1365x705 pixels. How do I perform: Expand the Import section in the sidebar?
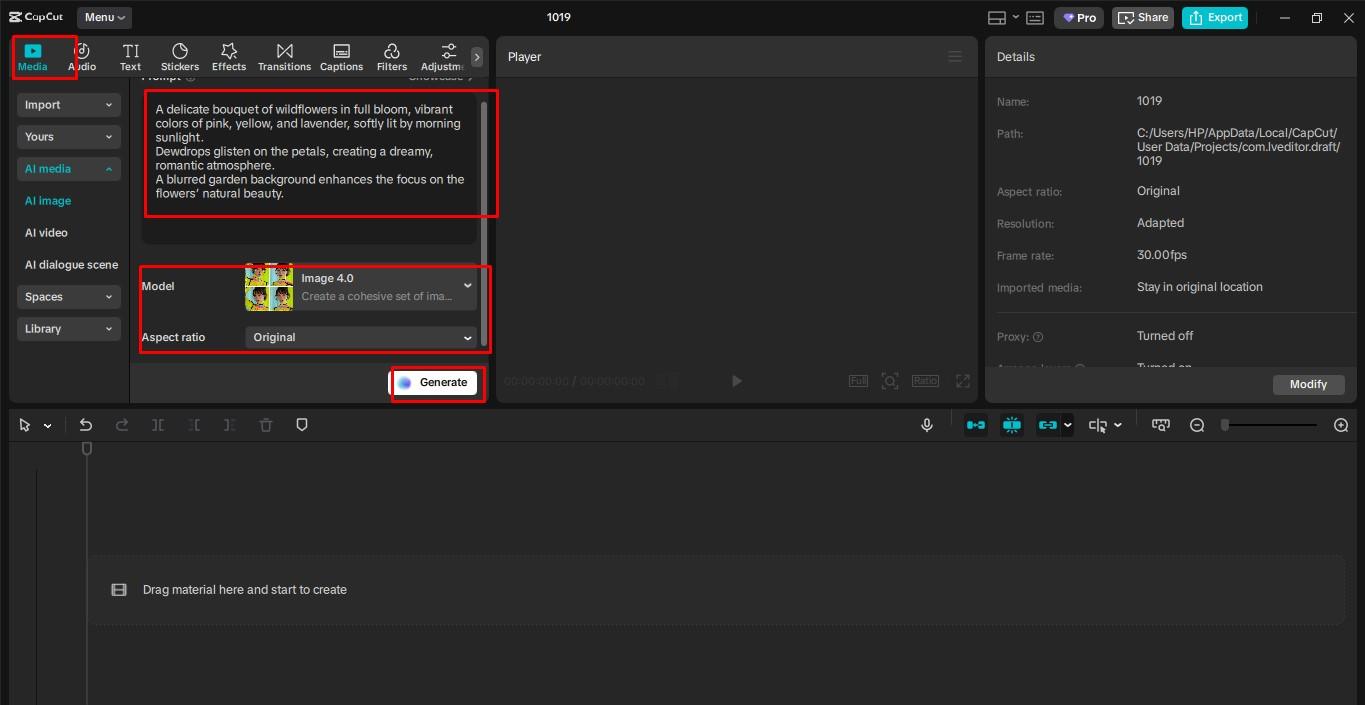click(69, 105)
